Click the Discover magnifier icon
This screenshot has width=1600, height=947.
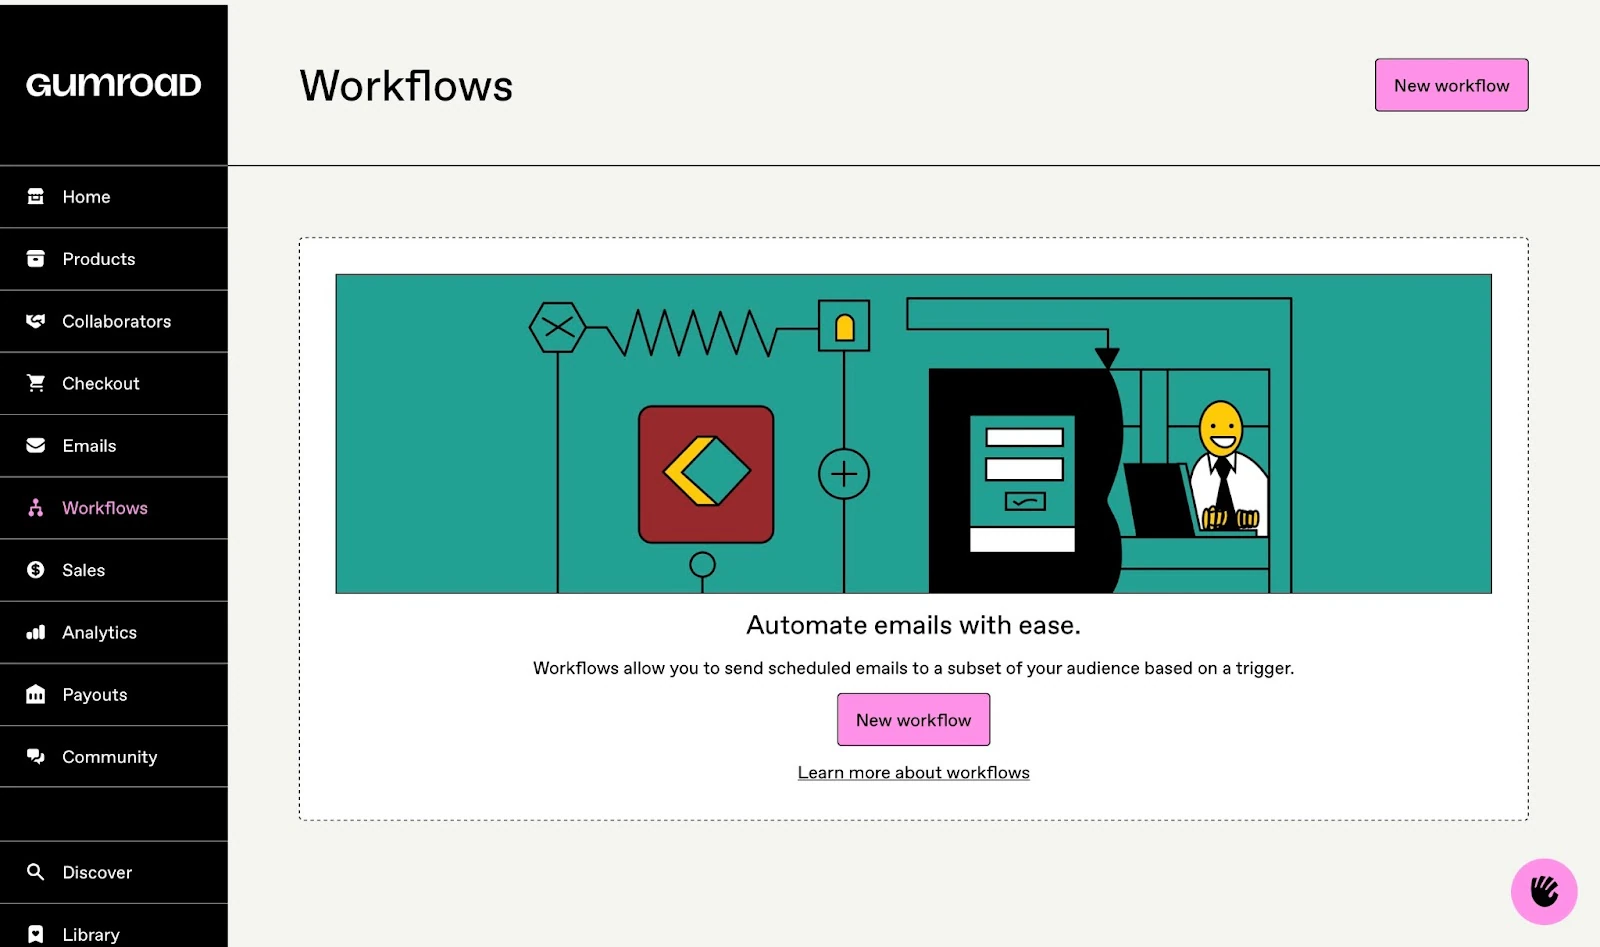click(x=36, y=872)
